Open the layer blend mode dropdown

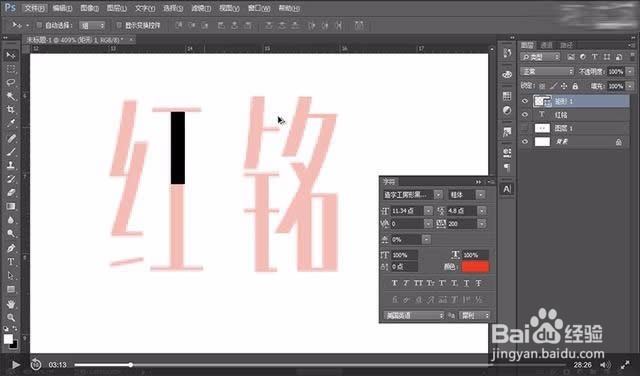click(x=547, y=71)
